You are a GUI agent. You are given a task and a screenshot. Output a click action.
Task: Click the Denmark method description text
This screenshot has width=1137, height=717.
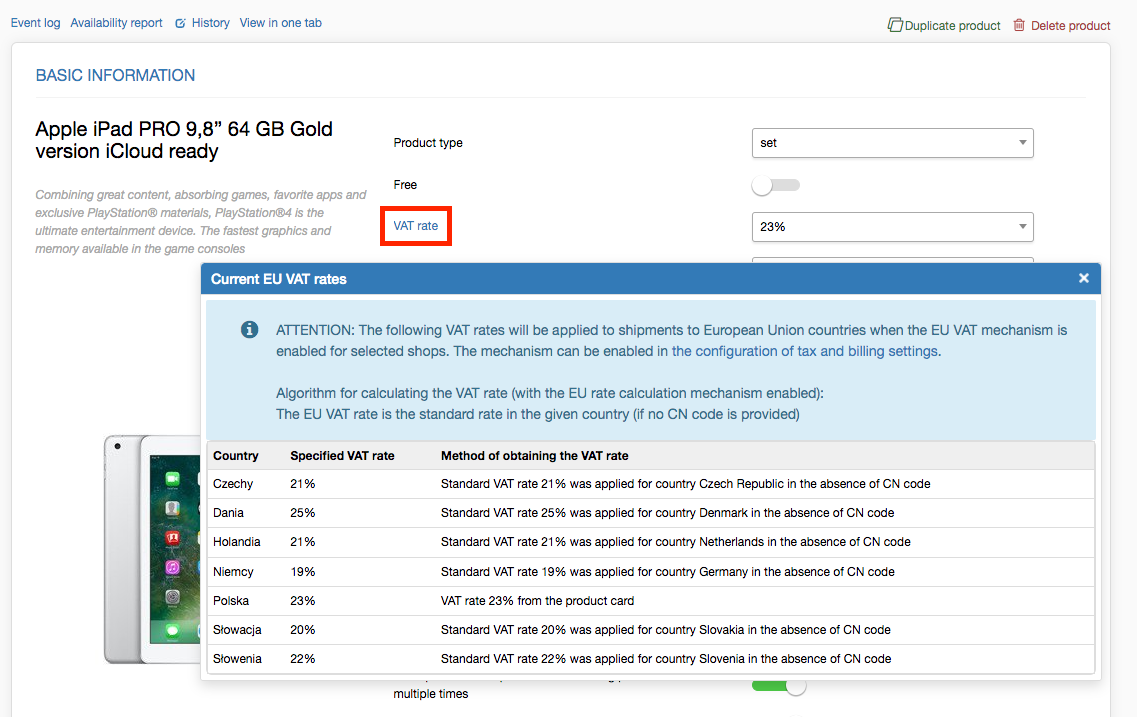(668, 513)
